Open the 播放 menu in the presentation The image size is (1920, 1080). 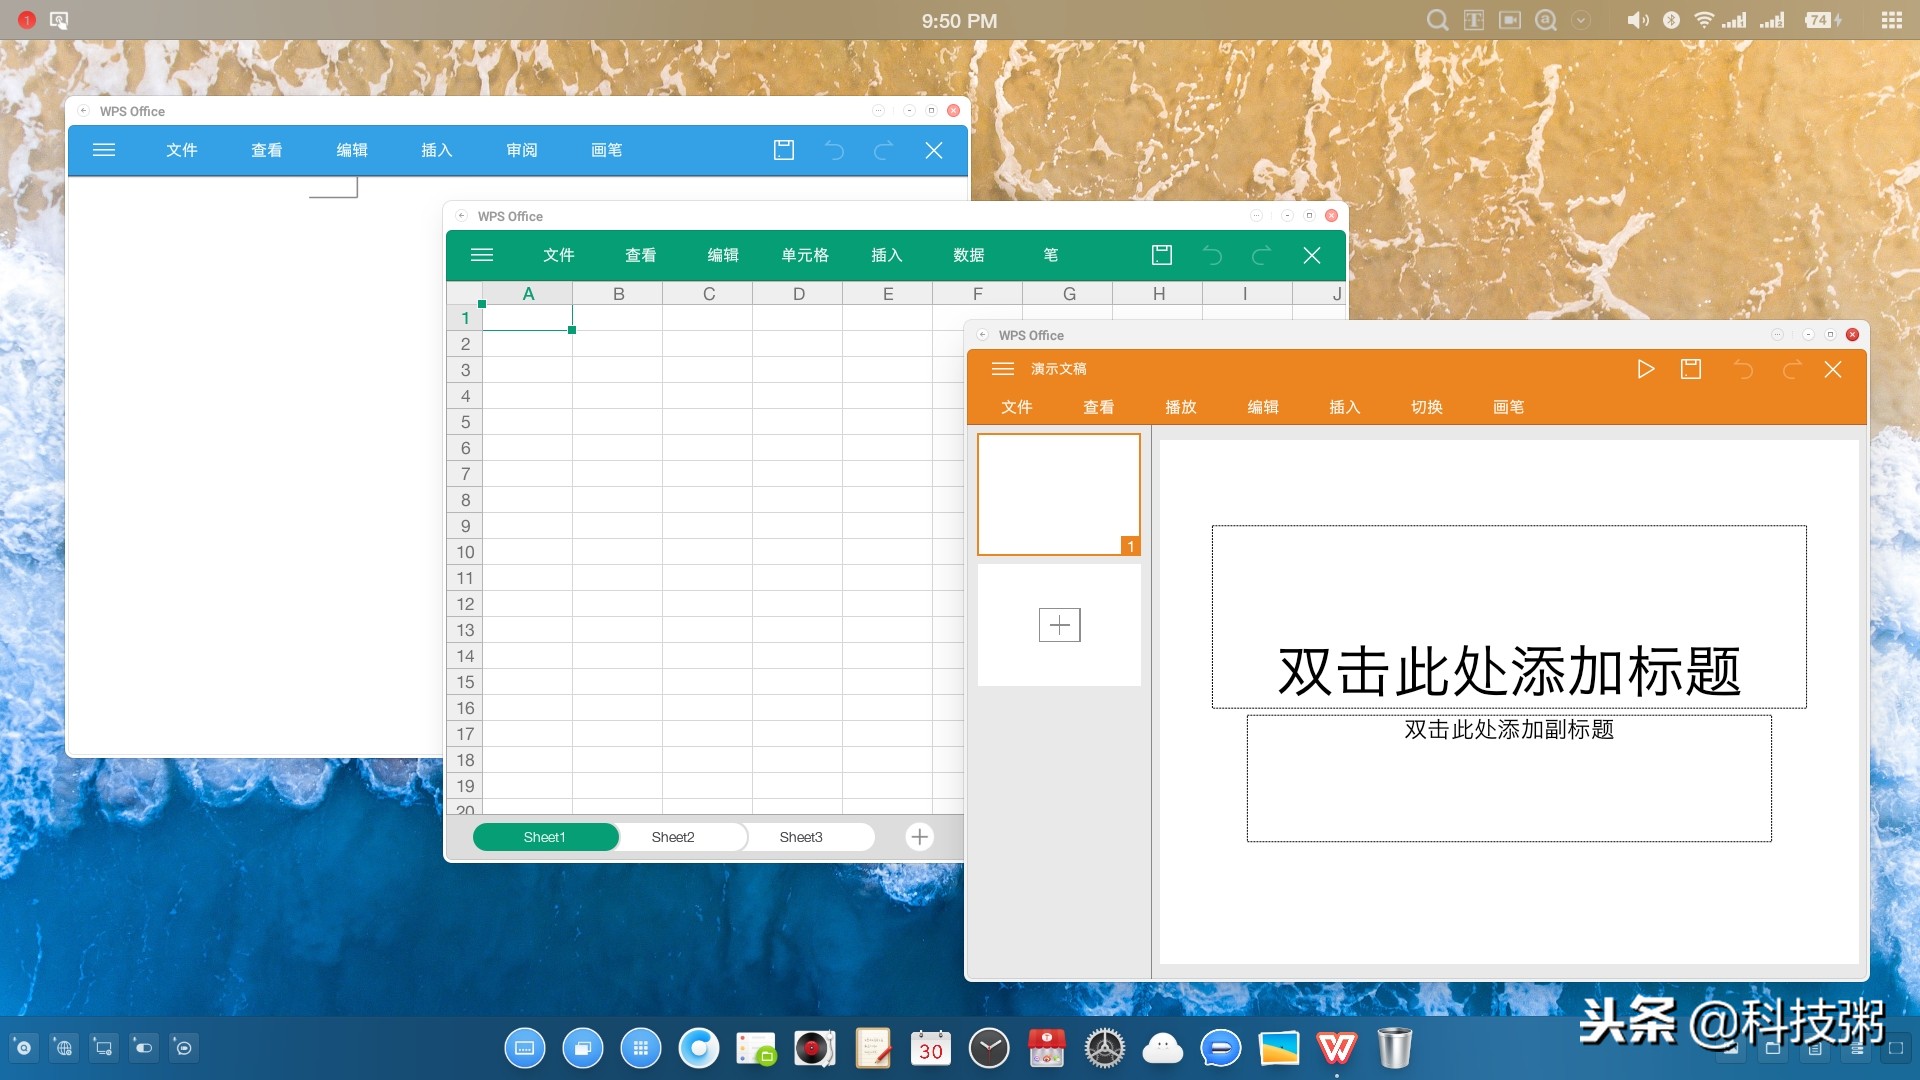1181,407
